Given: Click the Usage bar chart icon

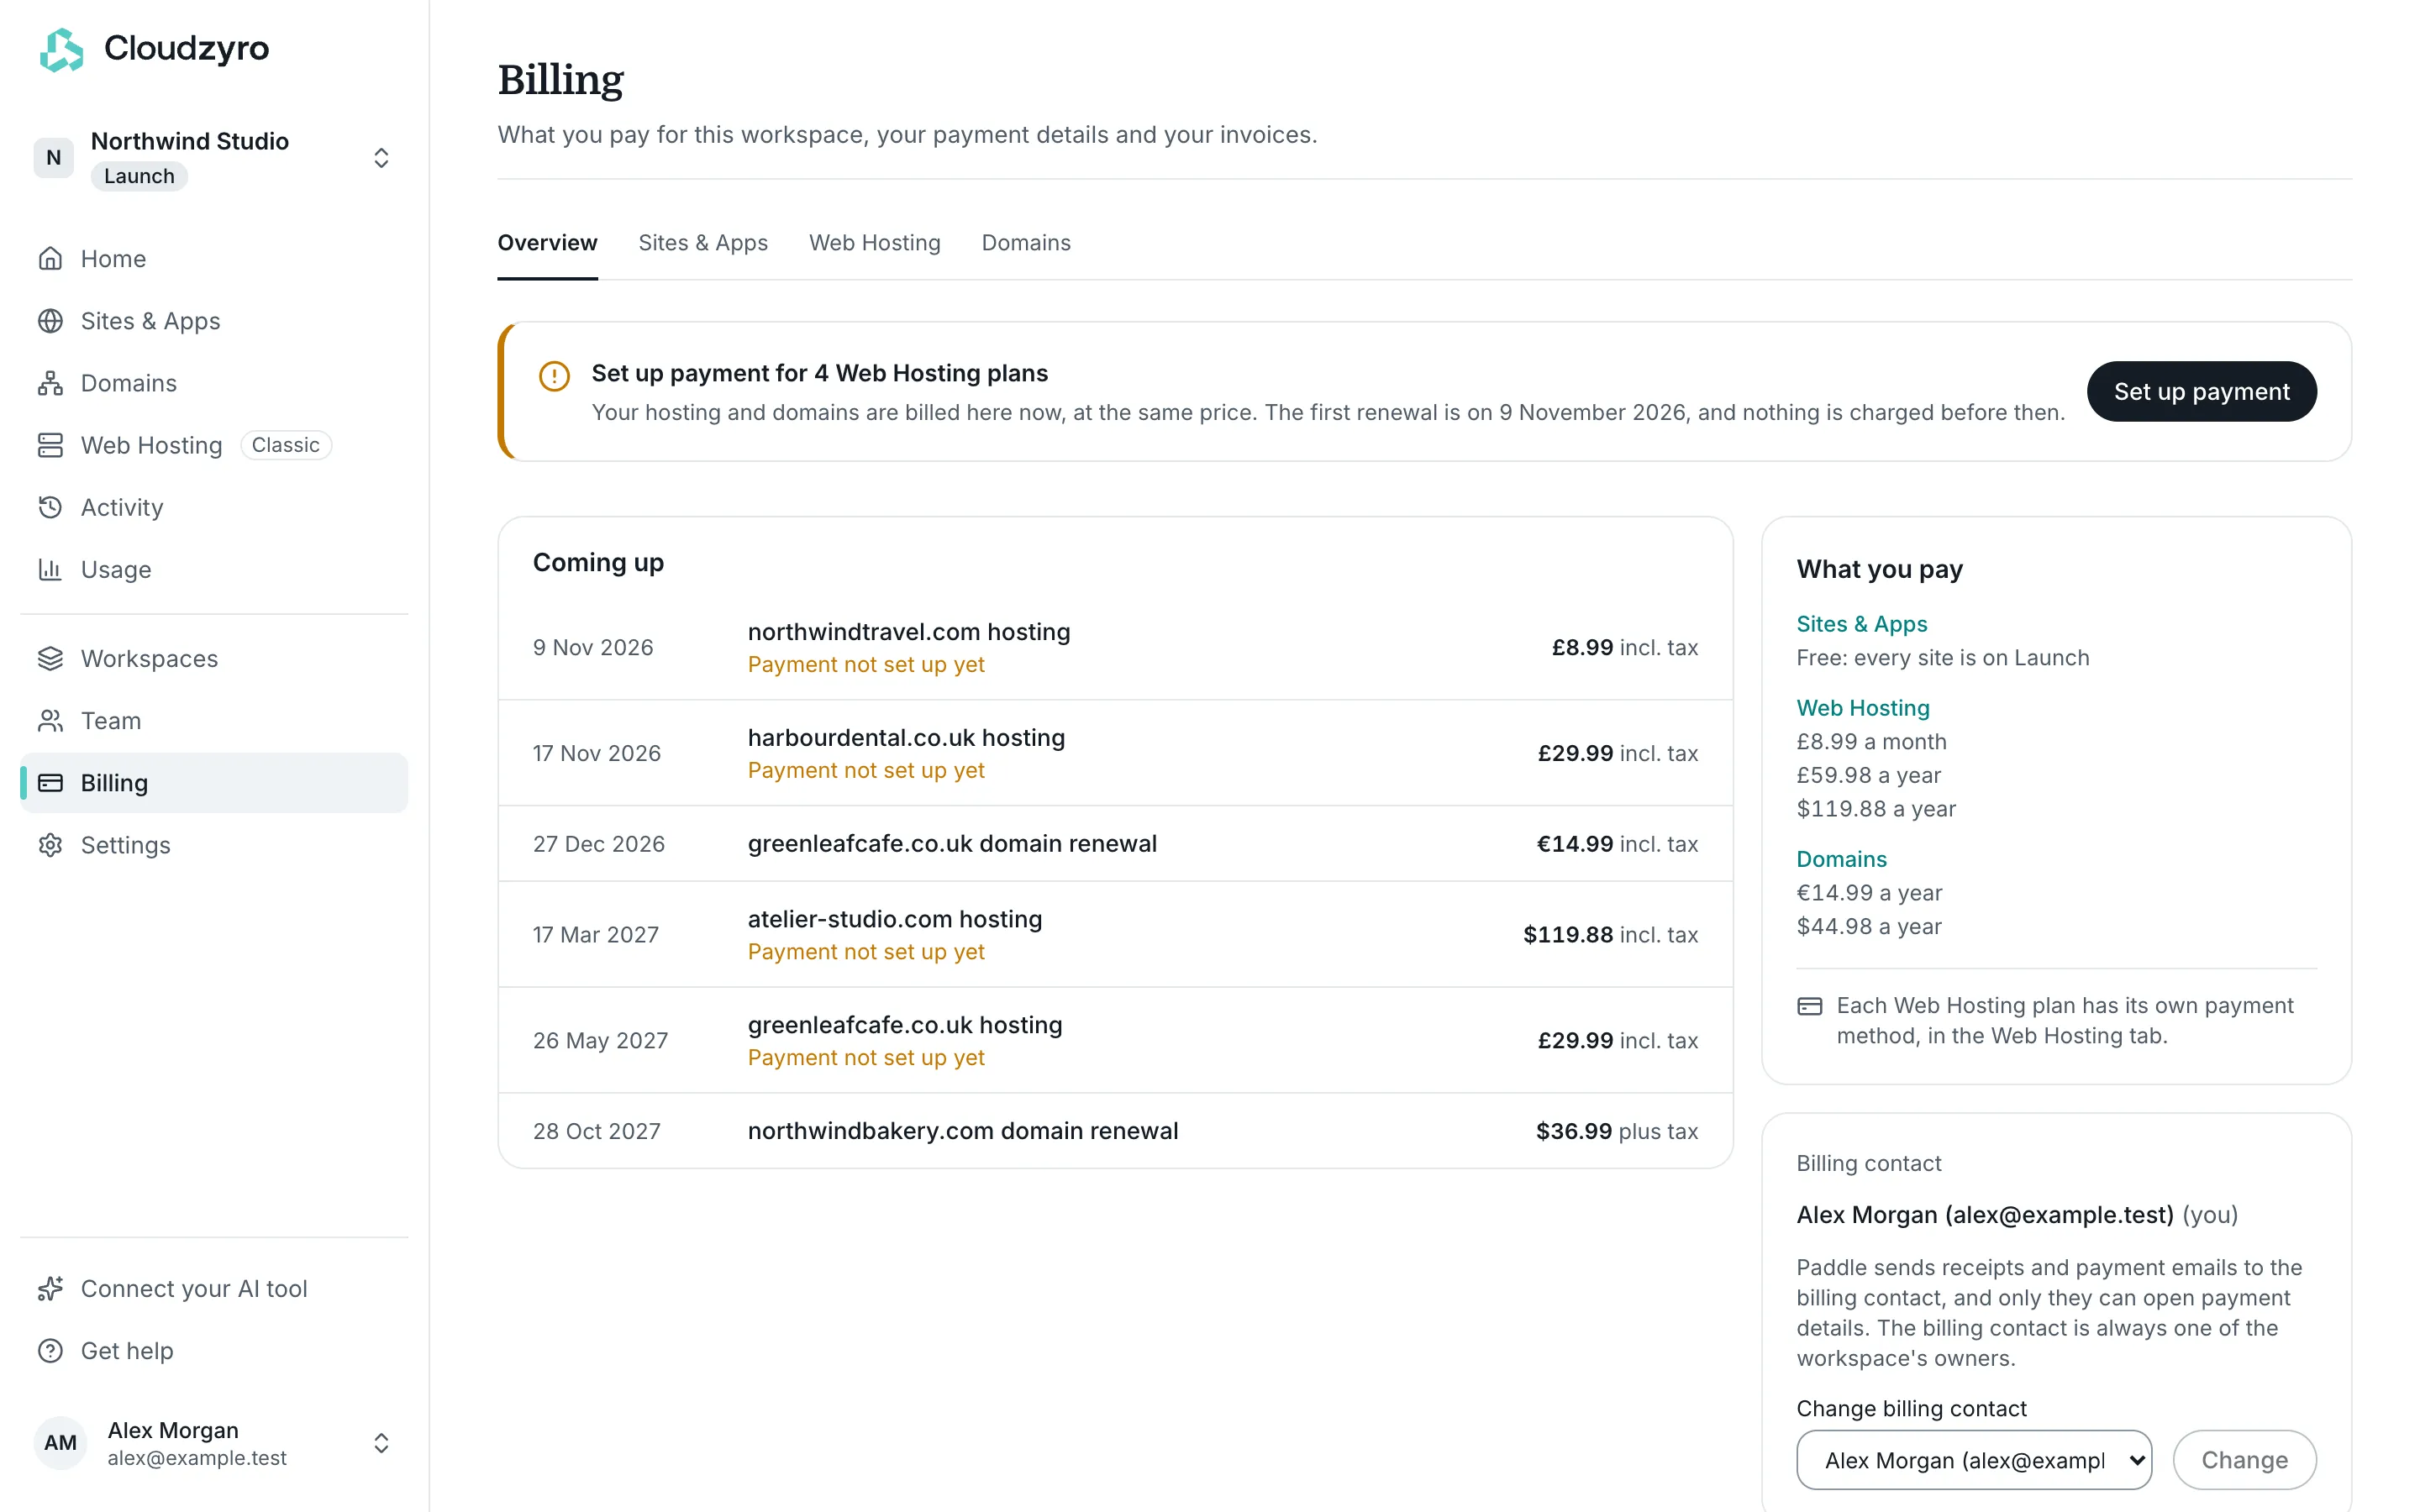Looking at the screenshot, I should [x=50, y=569].
